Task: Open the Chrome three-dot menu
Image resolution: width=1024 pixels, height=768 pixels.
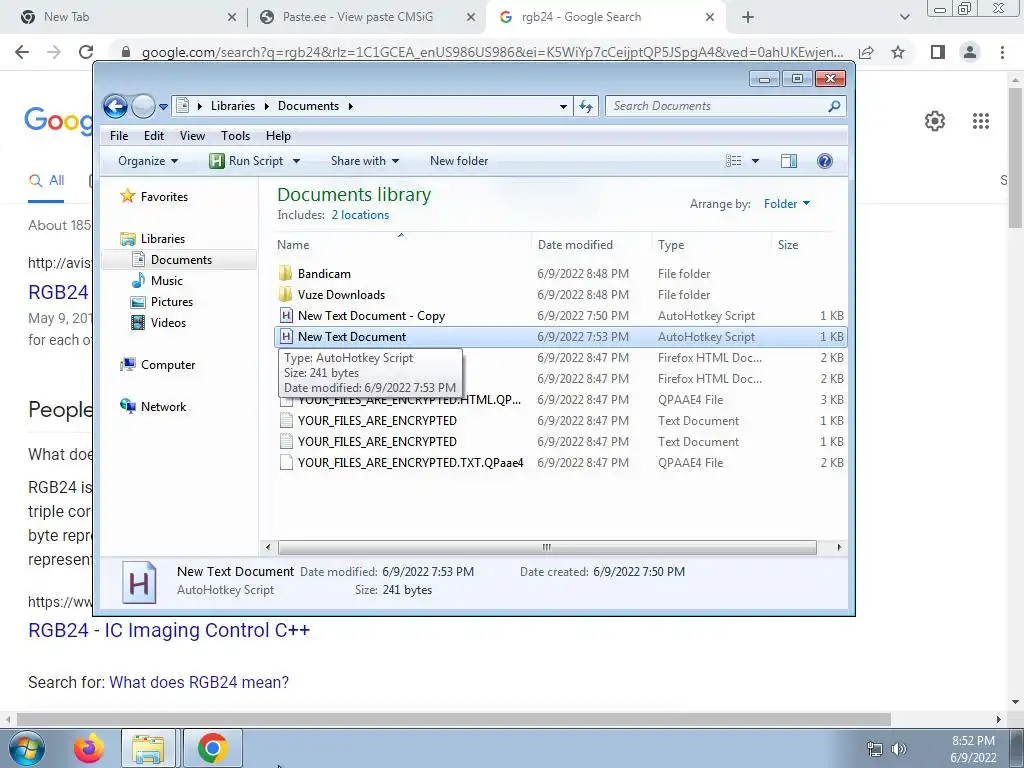Action: coord(1002,52)
